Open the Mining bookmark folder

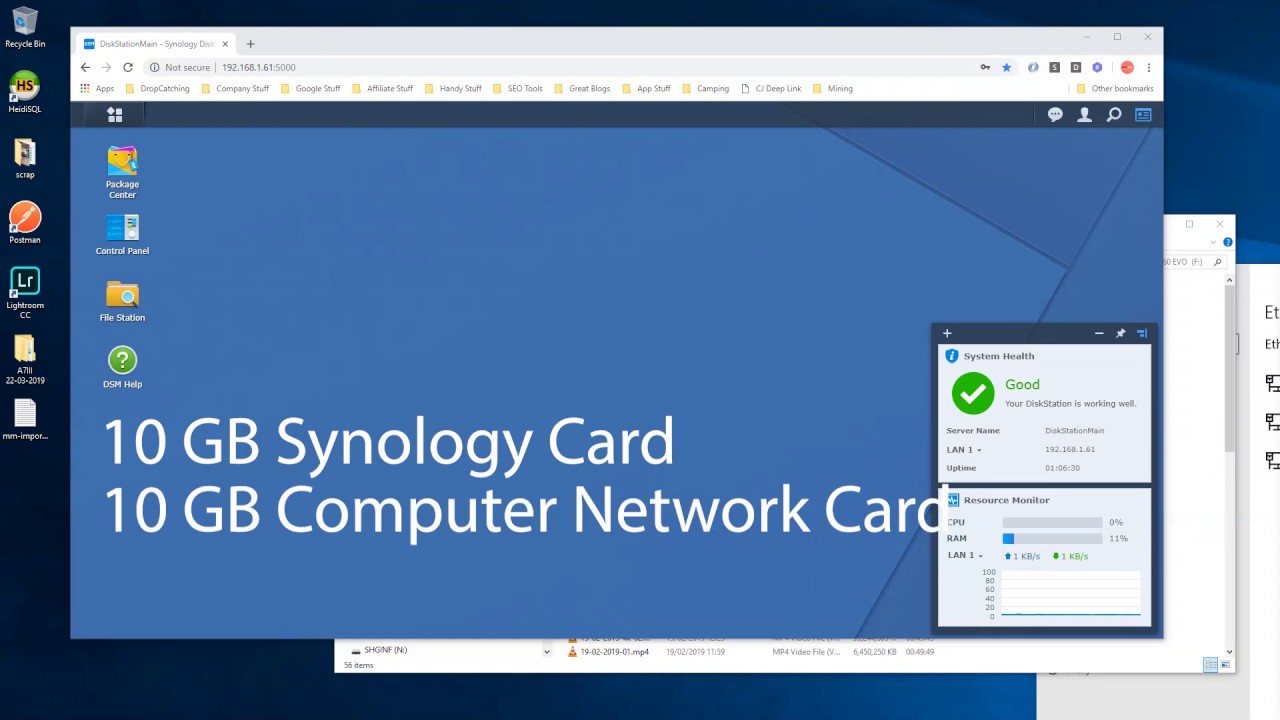(x=833, y=88)
